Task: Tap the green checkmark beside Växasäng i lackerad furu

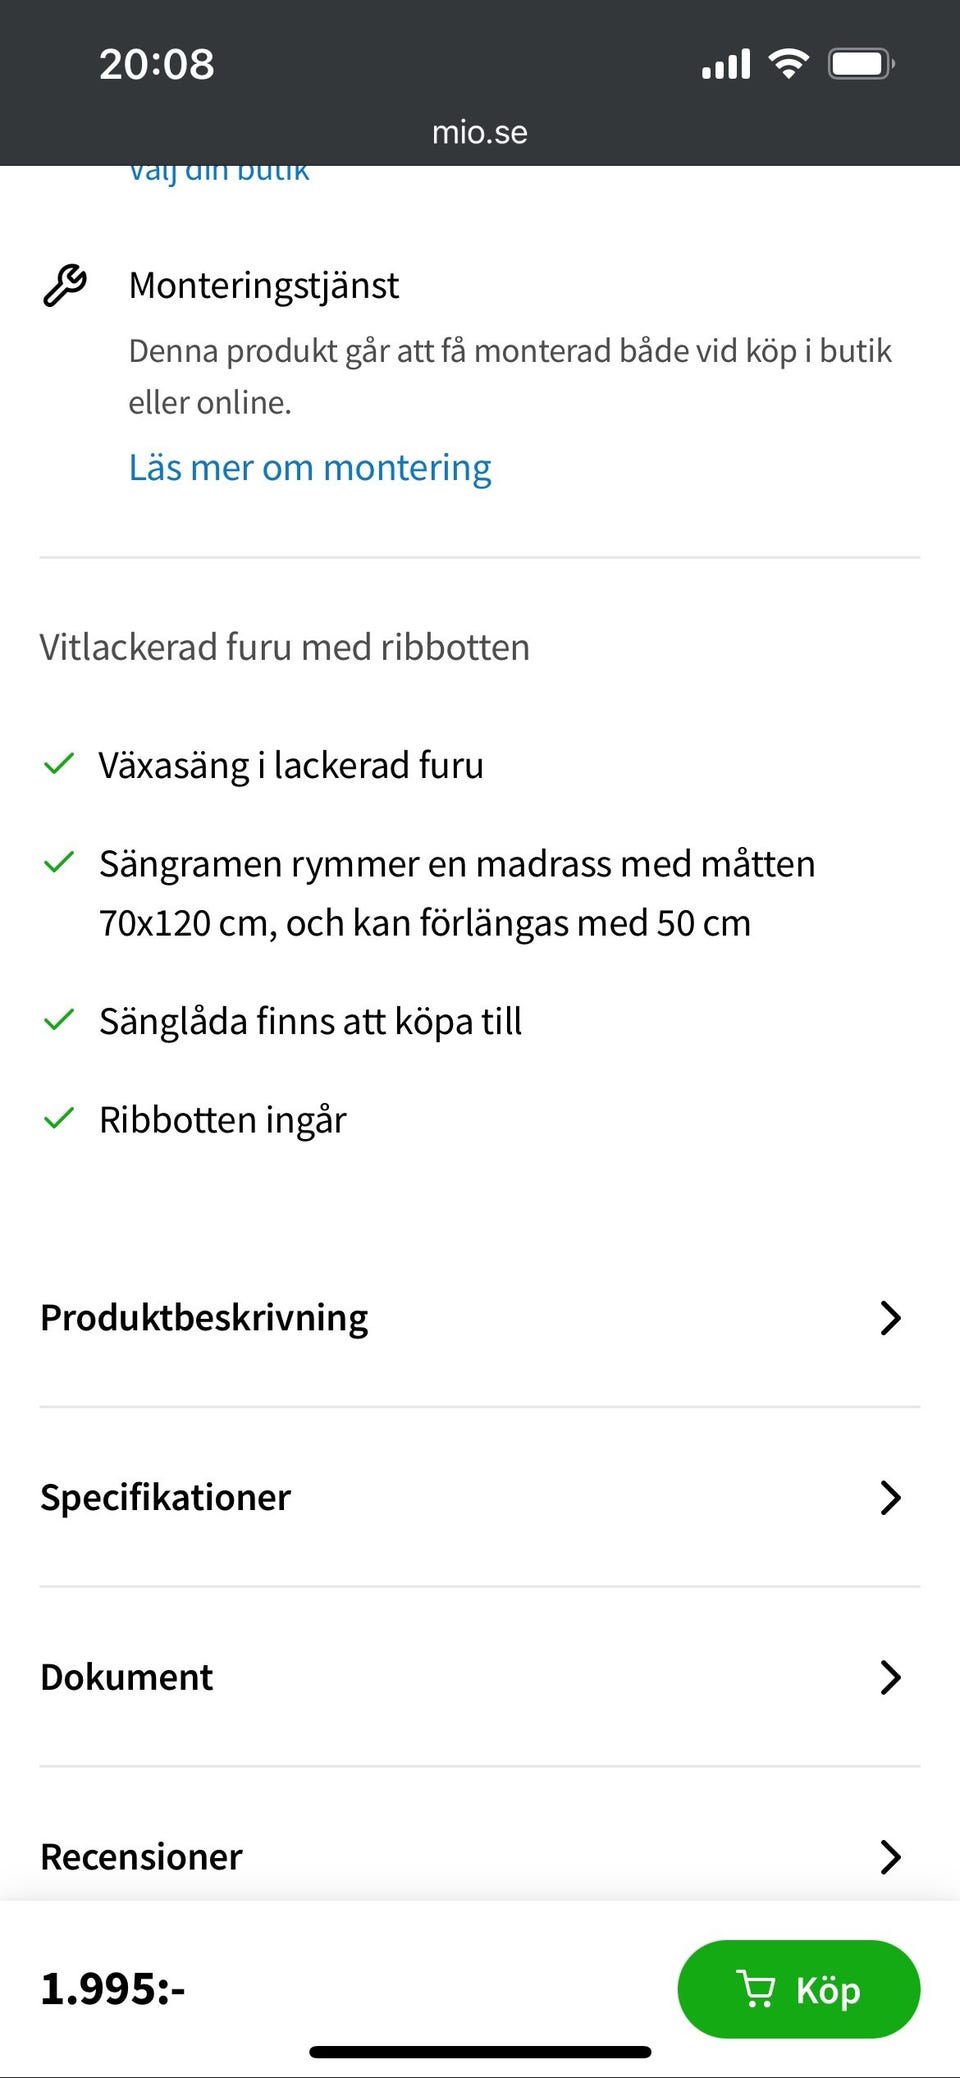Action: point(59,765)
